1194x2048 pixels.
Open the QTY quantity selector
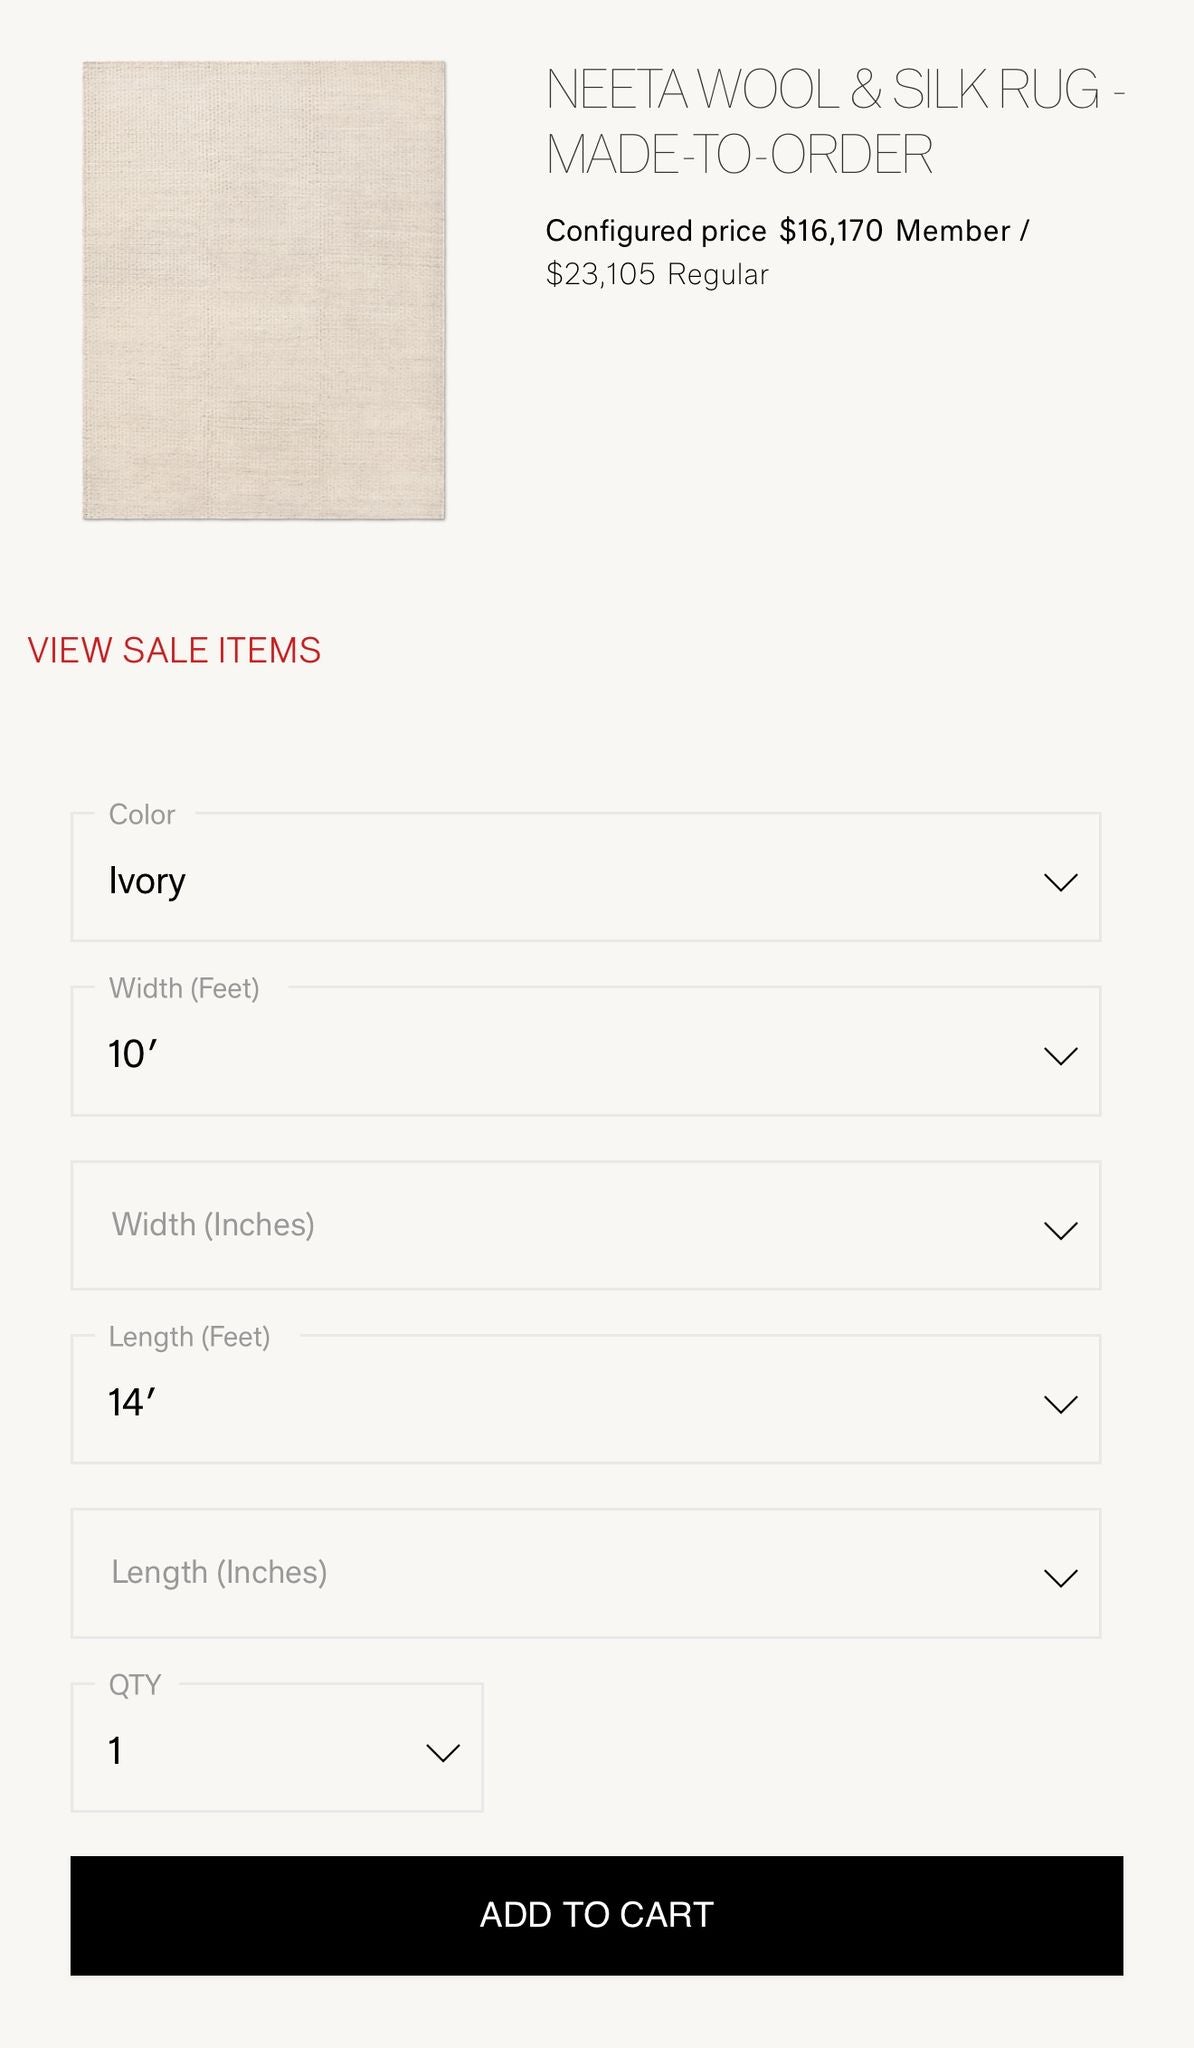(276, 1748)
